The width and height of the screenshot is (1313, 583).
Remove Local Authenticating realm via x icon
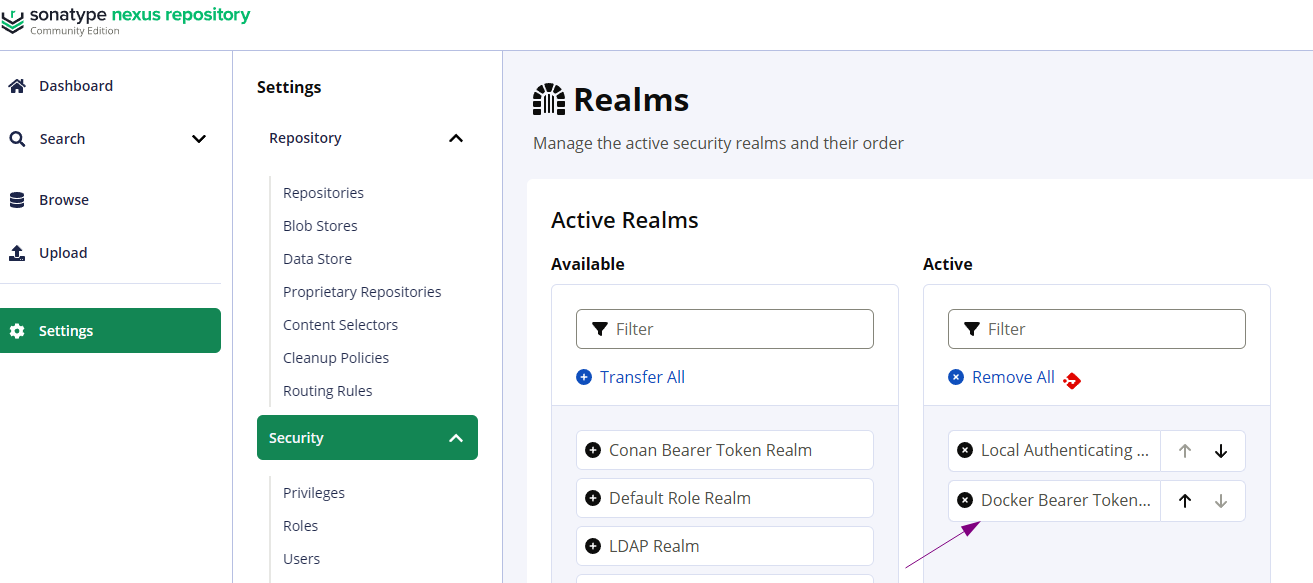965,451
